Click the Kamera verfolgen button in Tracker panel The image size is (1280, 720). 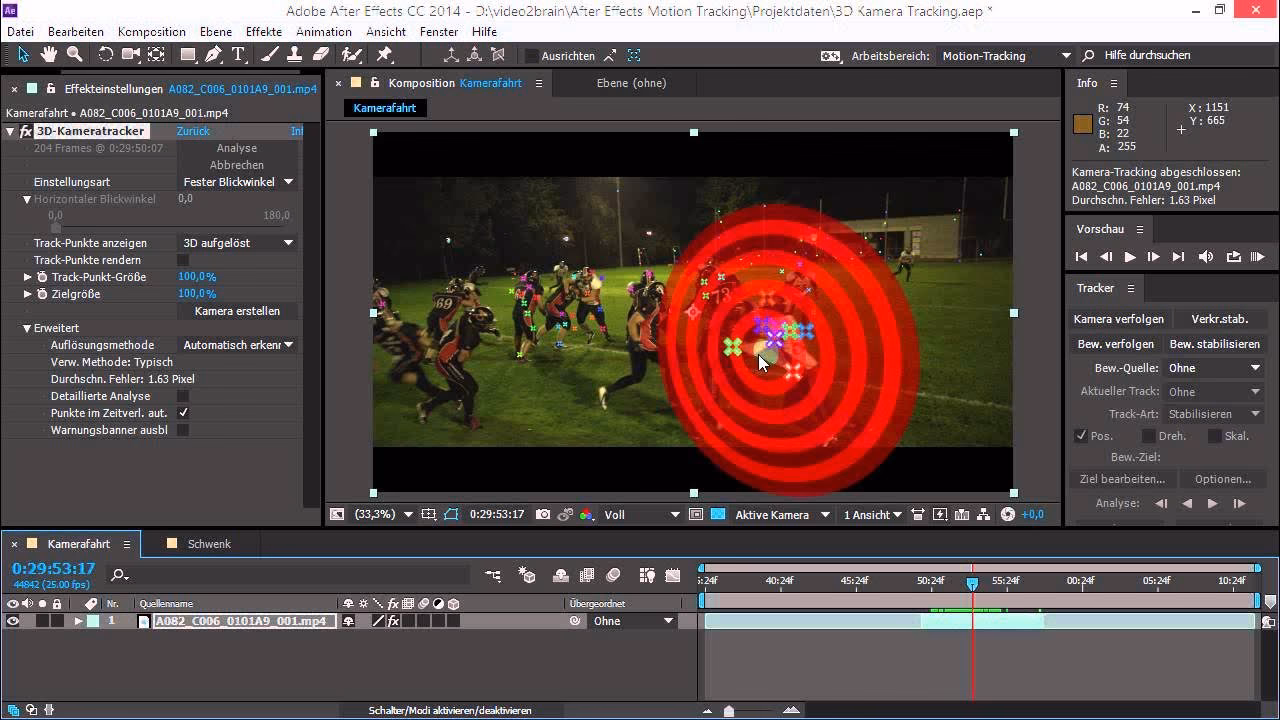(1119, 319)
